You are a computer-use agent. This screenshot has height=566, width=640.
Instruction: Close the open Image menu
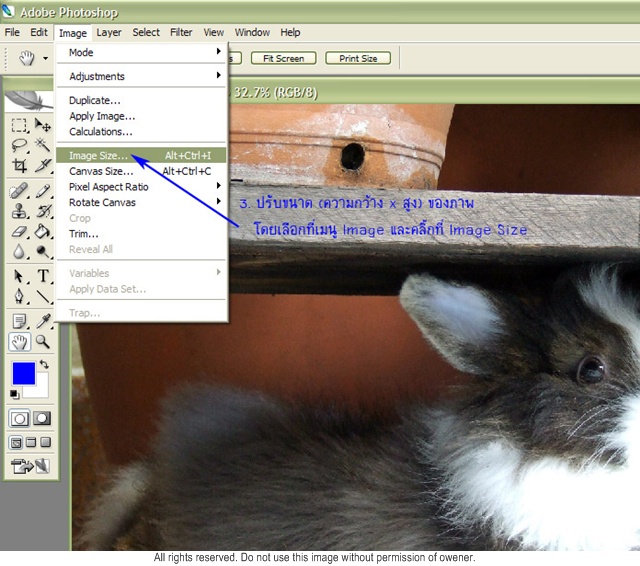(x=73, y=33)
